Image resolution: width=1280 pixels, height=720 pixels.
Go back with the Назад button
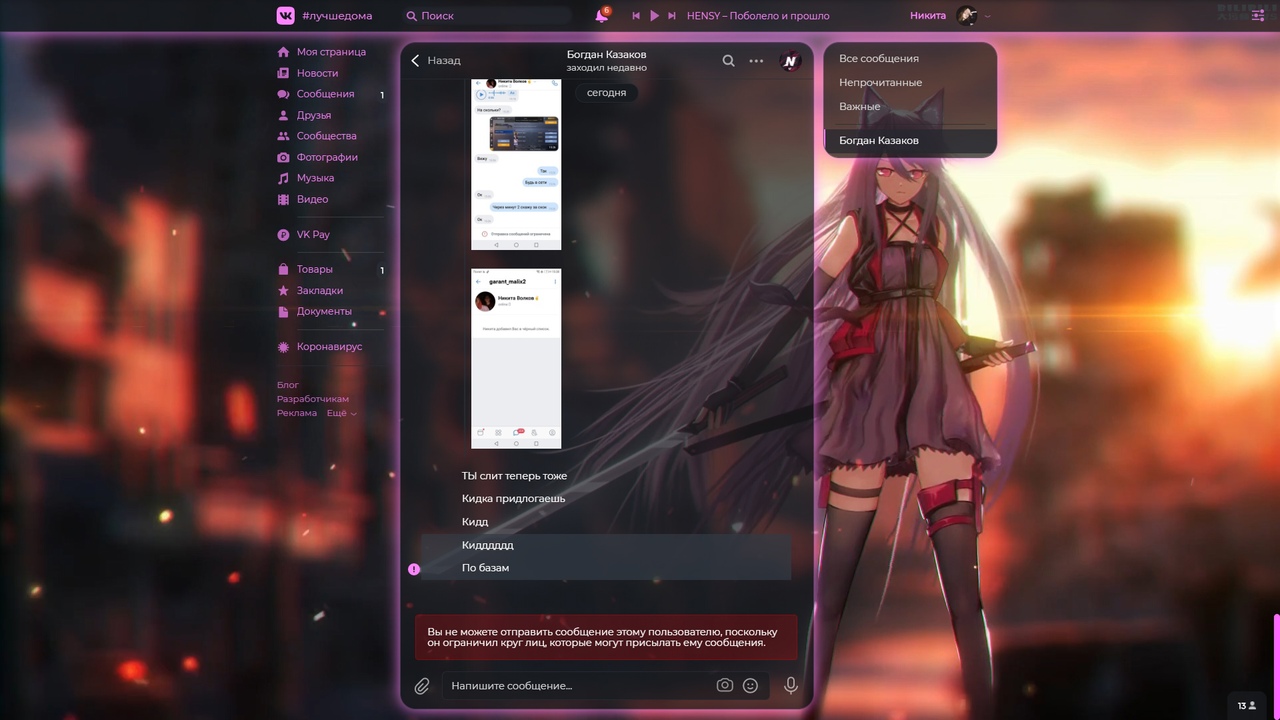pos(436,61)
